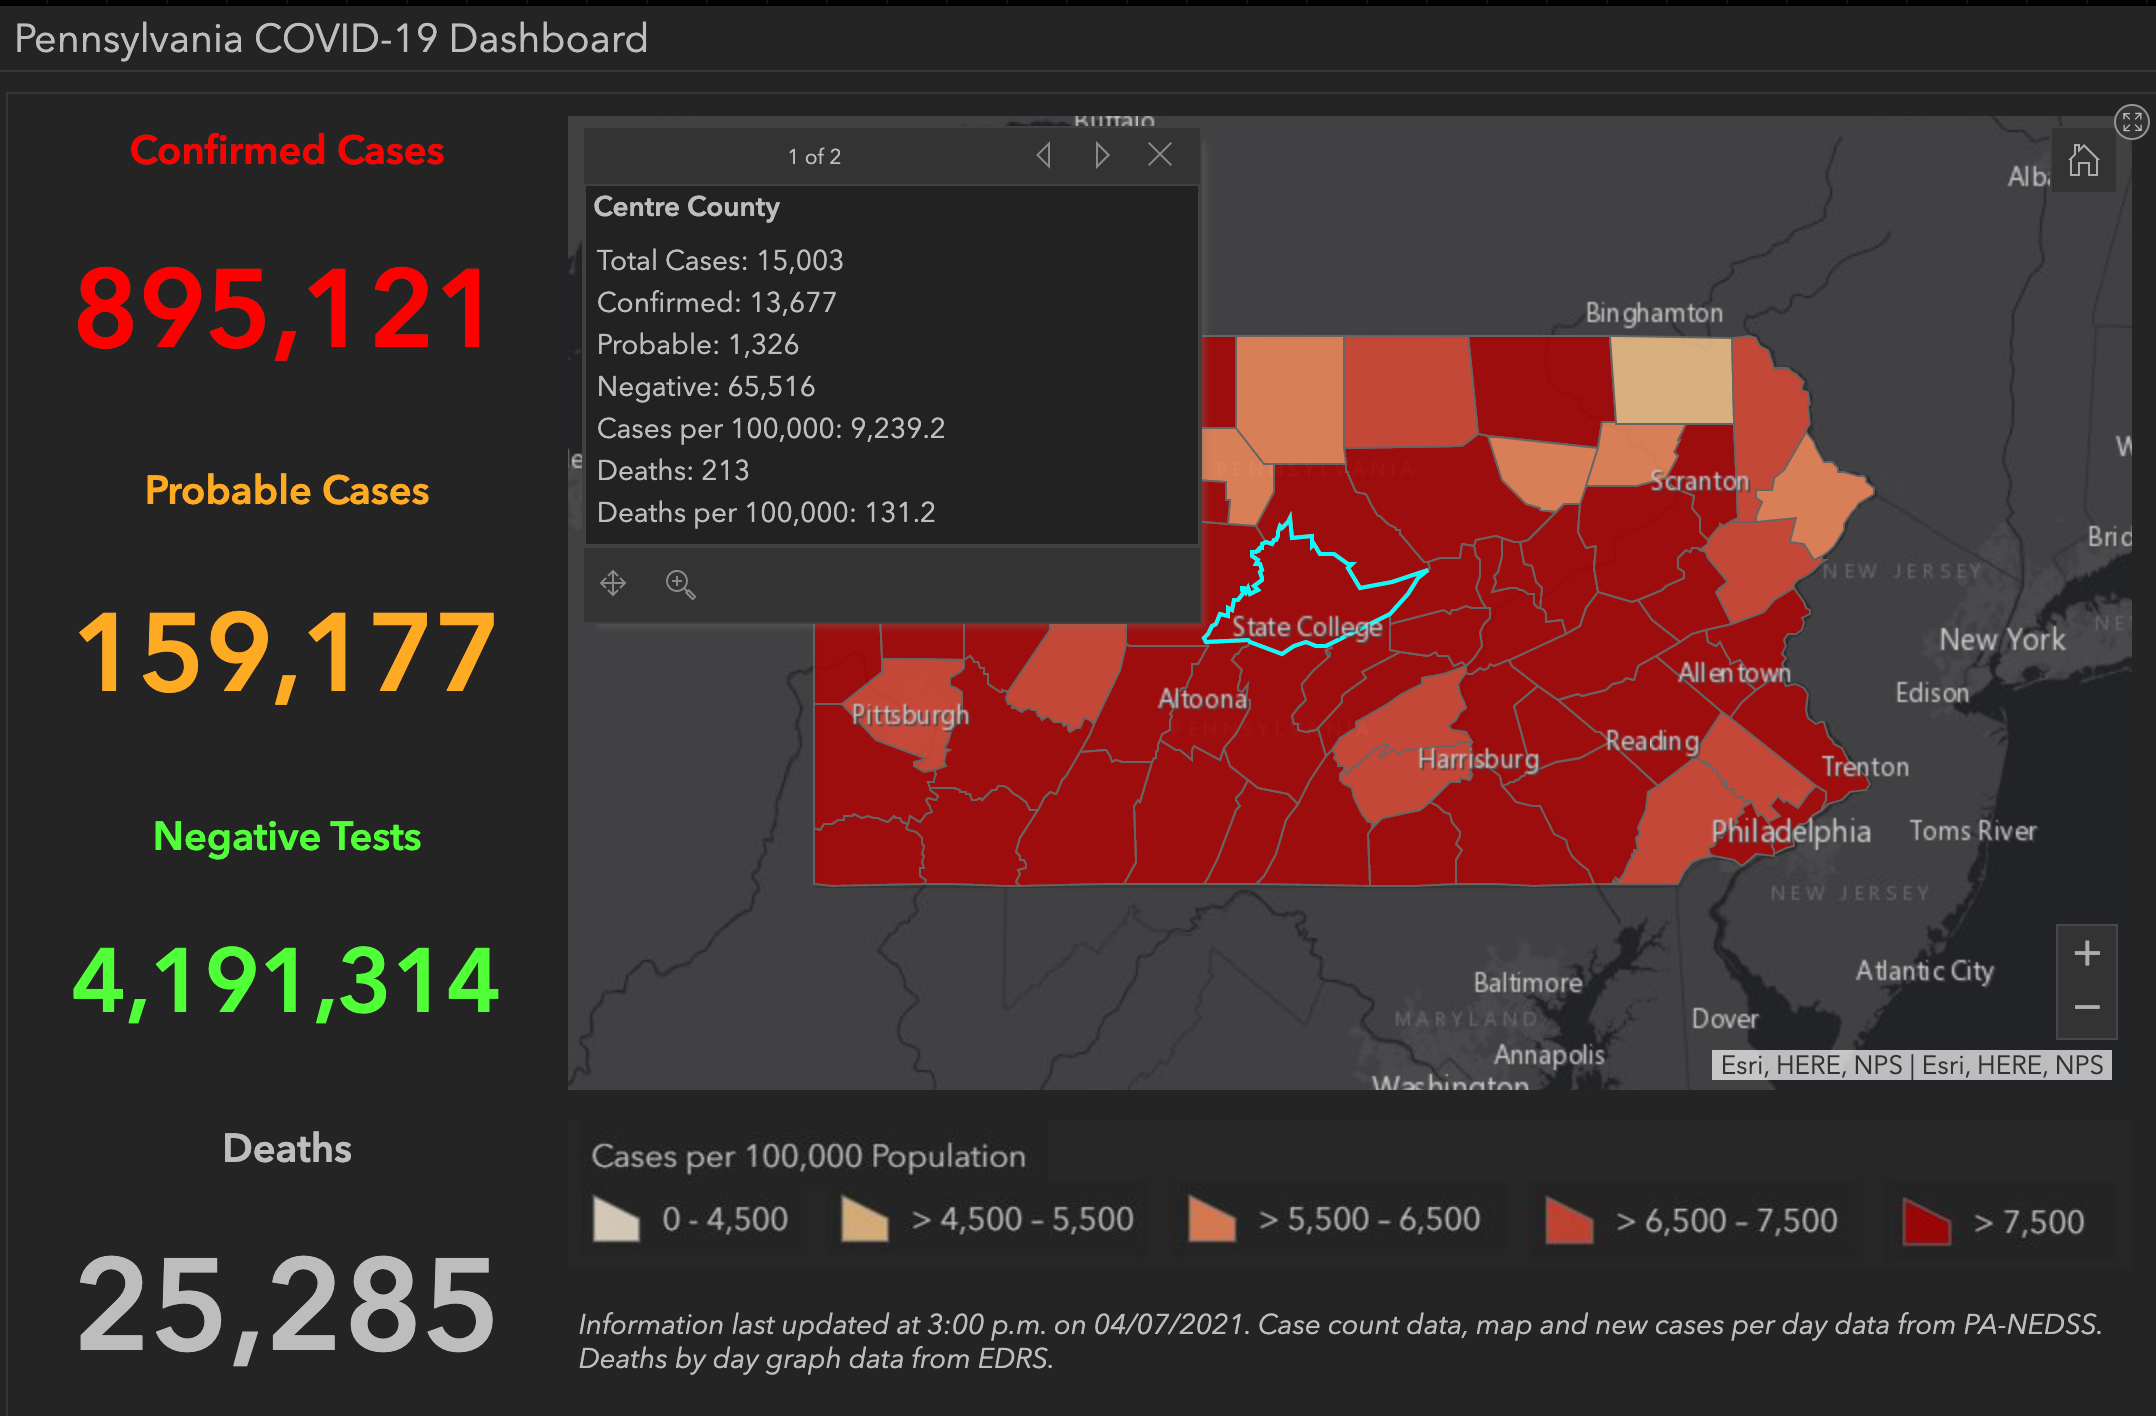The width and height of the screenshot is (2156, 1416).
Task: Click the Pittsburgh label on map
Action: coord(910,715)
